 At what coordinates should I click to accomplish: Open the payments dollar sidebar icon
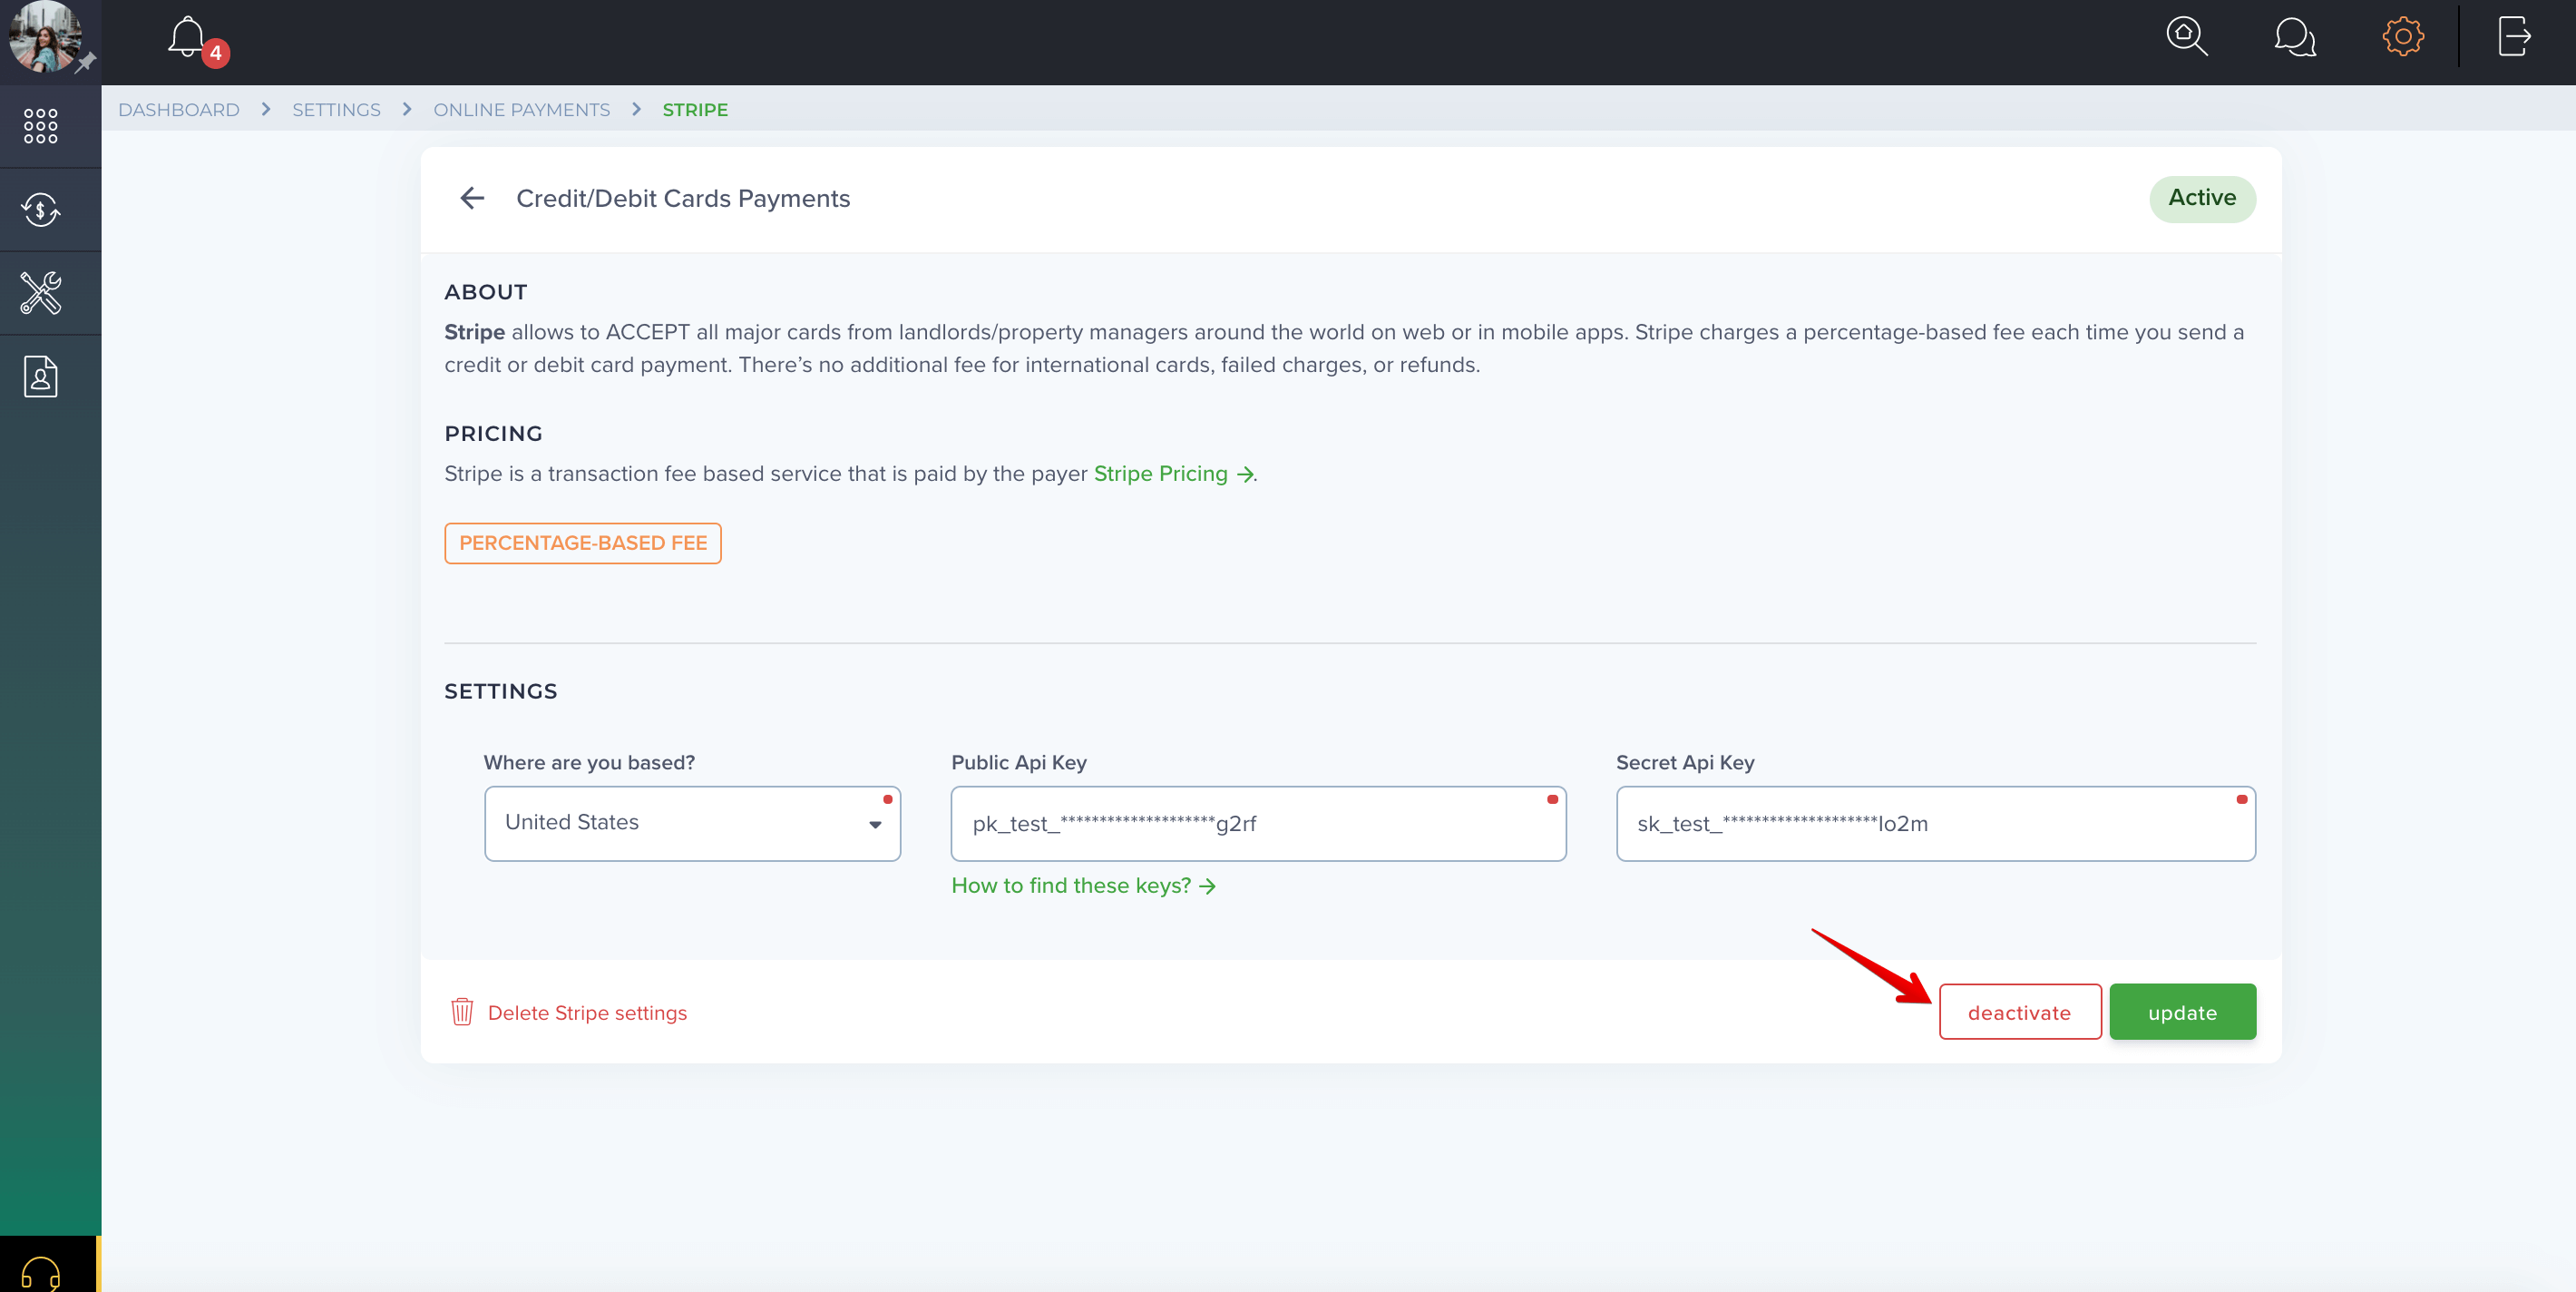click(x=41, y=210)
